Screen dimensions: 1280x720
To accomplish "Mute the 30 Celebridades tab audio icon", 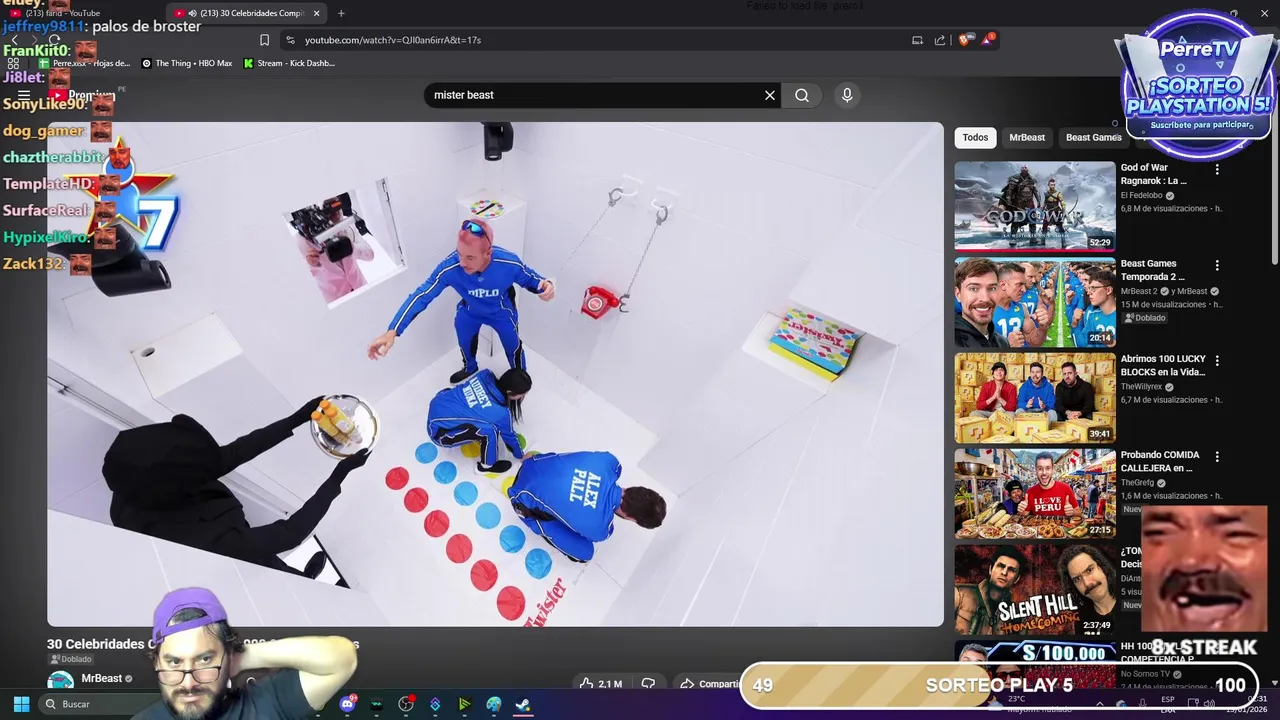I will tap(192, 13).
